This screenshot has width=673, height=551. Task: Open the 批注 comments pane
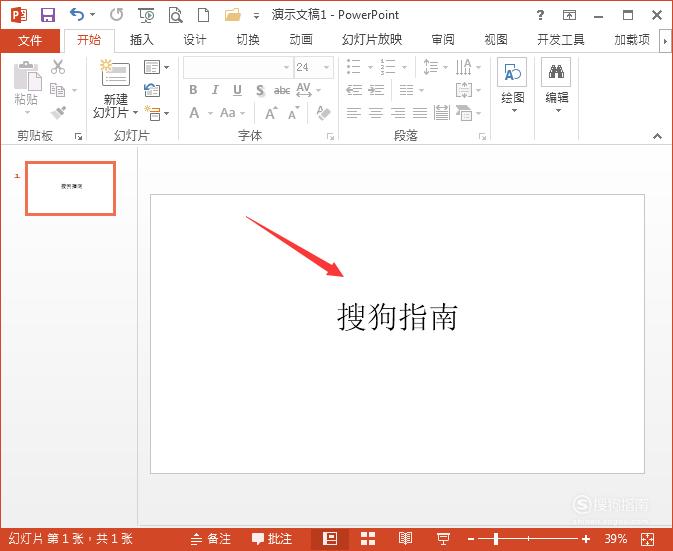pos(272,539)
